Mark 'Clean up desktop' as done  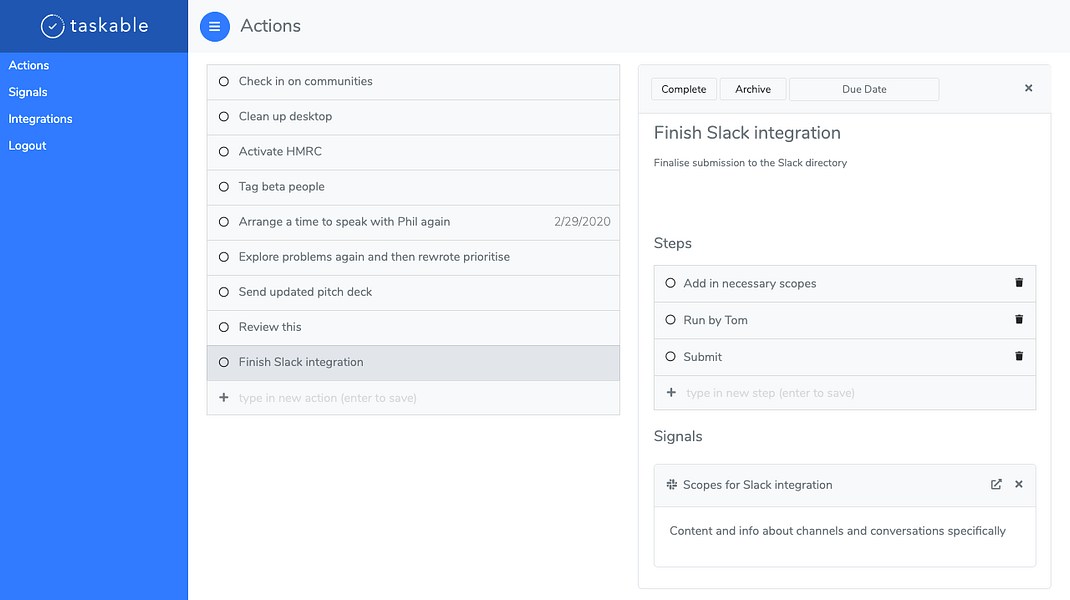click(x=224, y=117)
